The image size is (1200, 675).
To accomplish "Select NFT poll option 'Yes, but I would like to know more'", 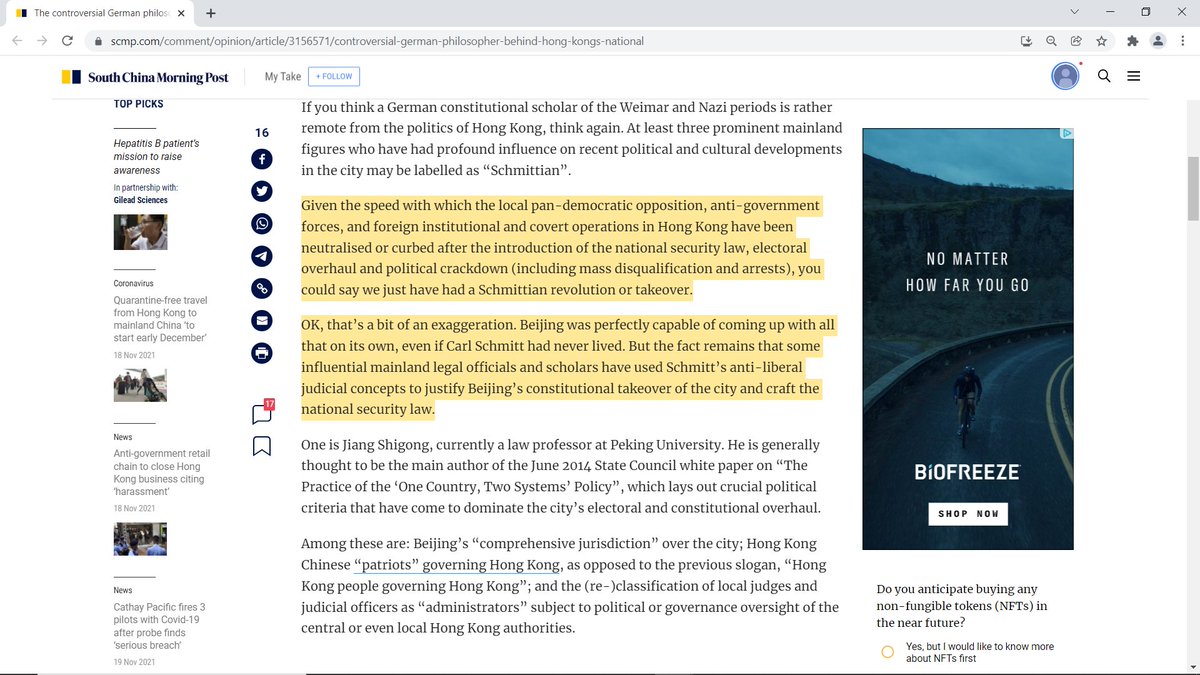I will click(887, 652).
